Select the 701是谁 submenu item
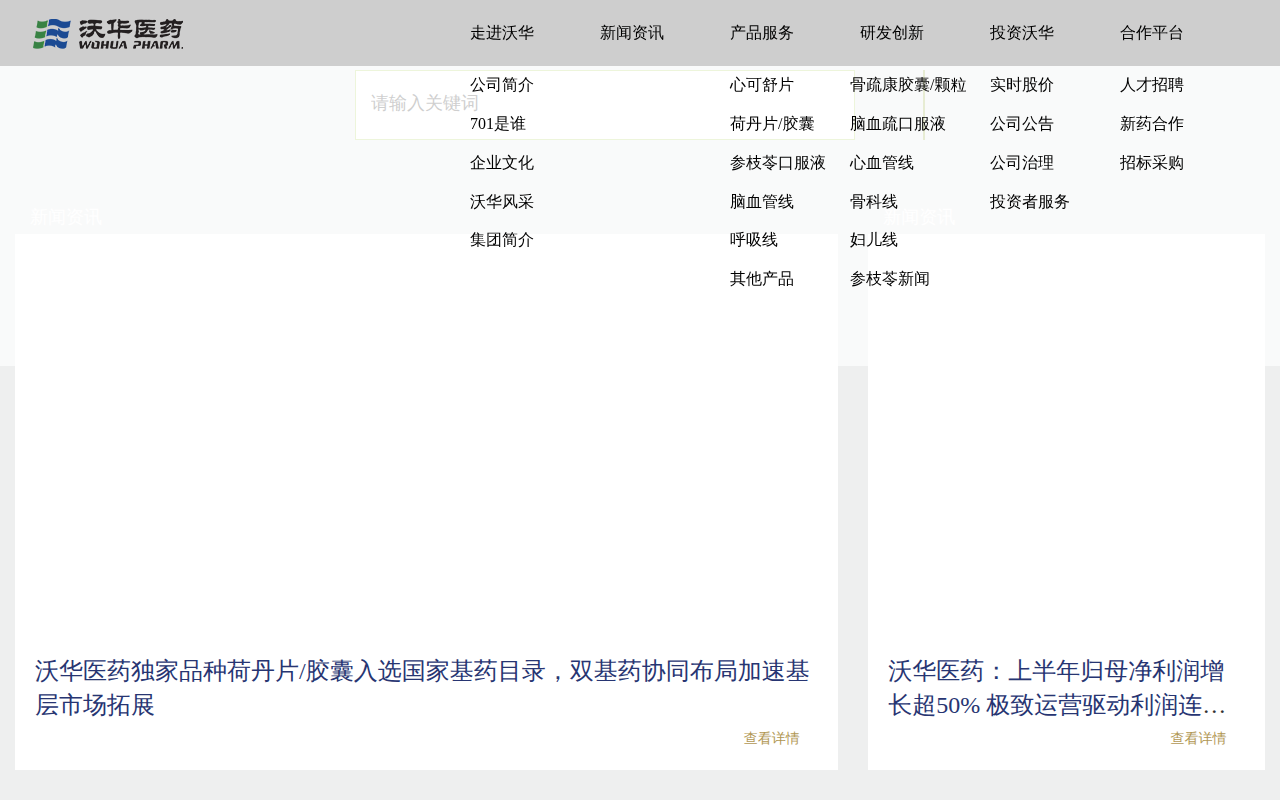Screen dimensions: 1280x800 498,124
